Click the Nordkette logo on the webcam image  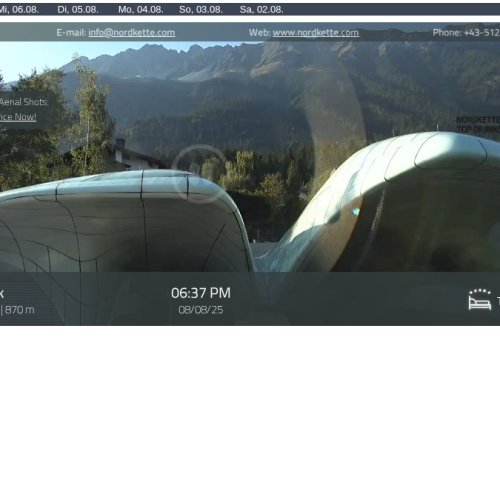point(478,125)
